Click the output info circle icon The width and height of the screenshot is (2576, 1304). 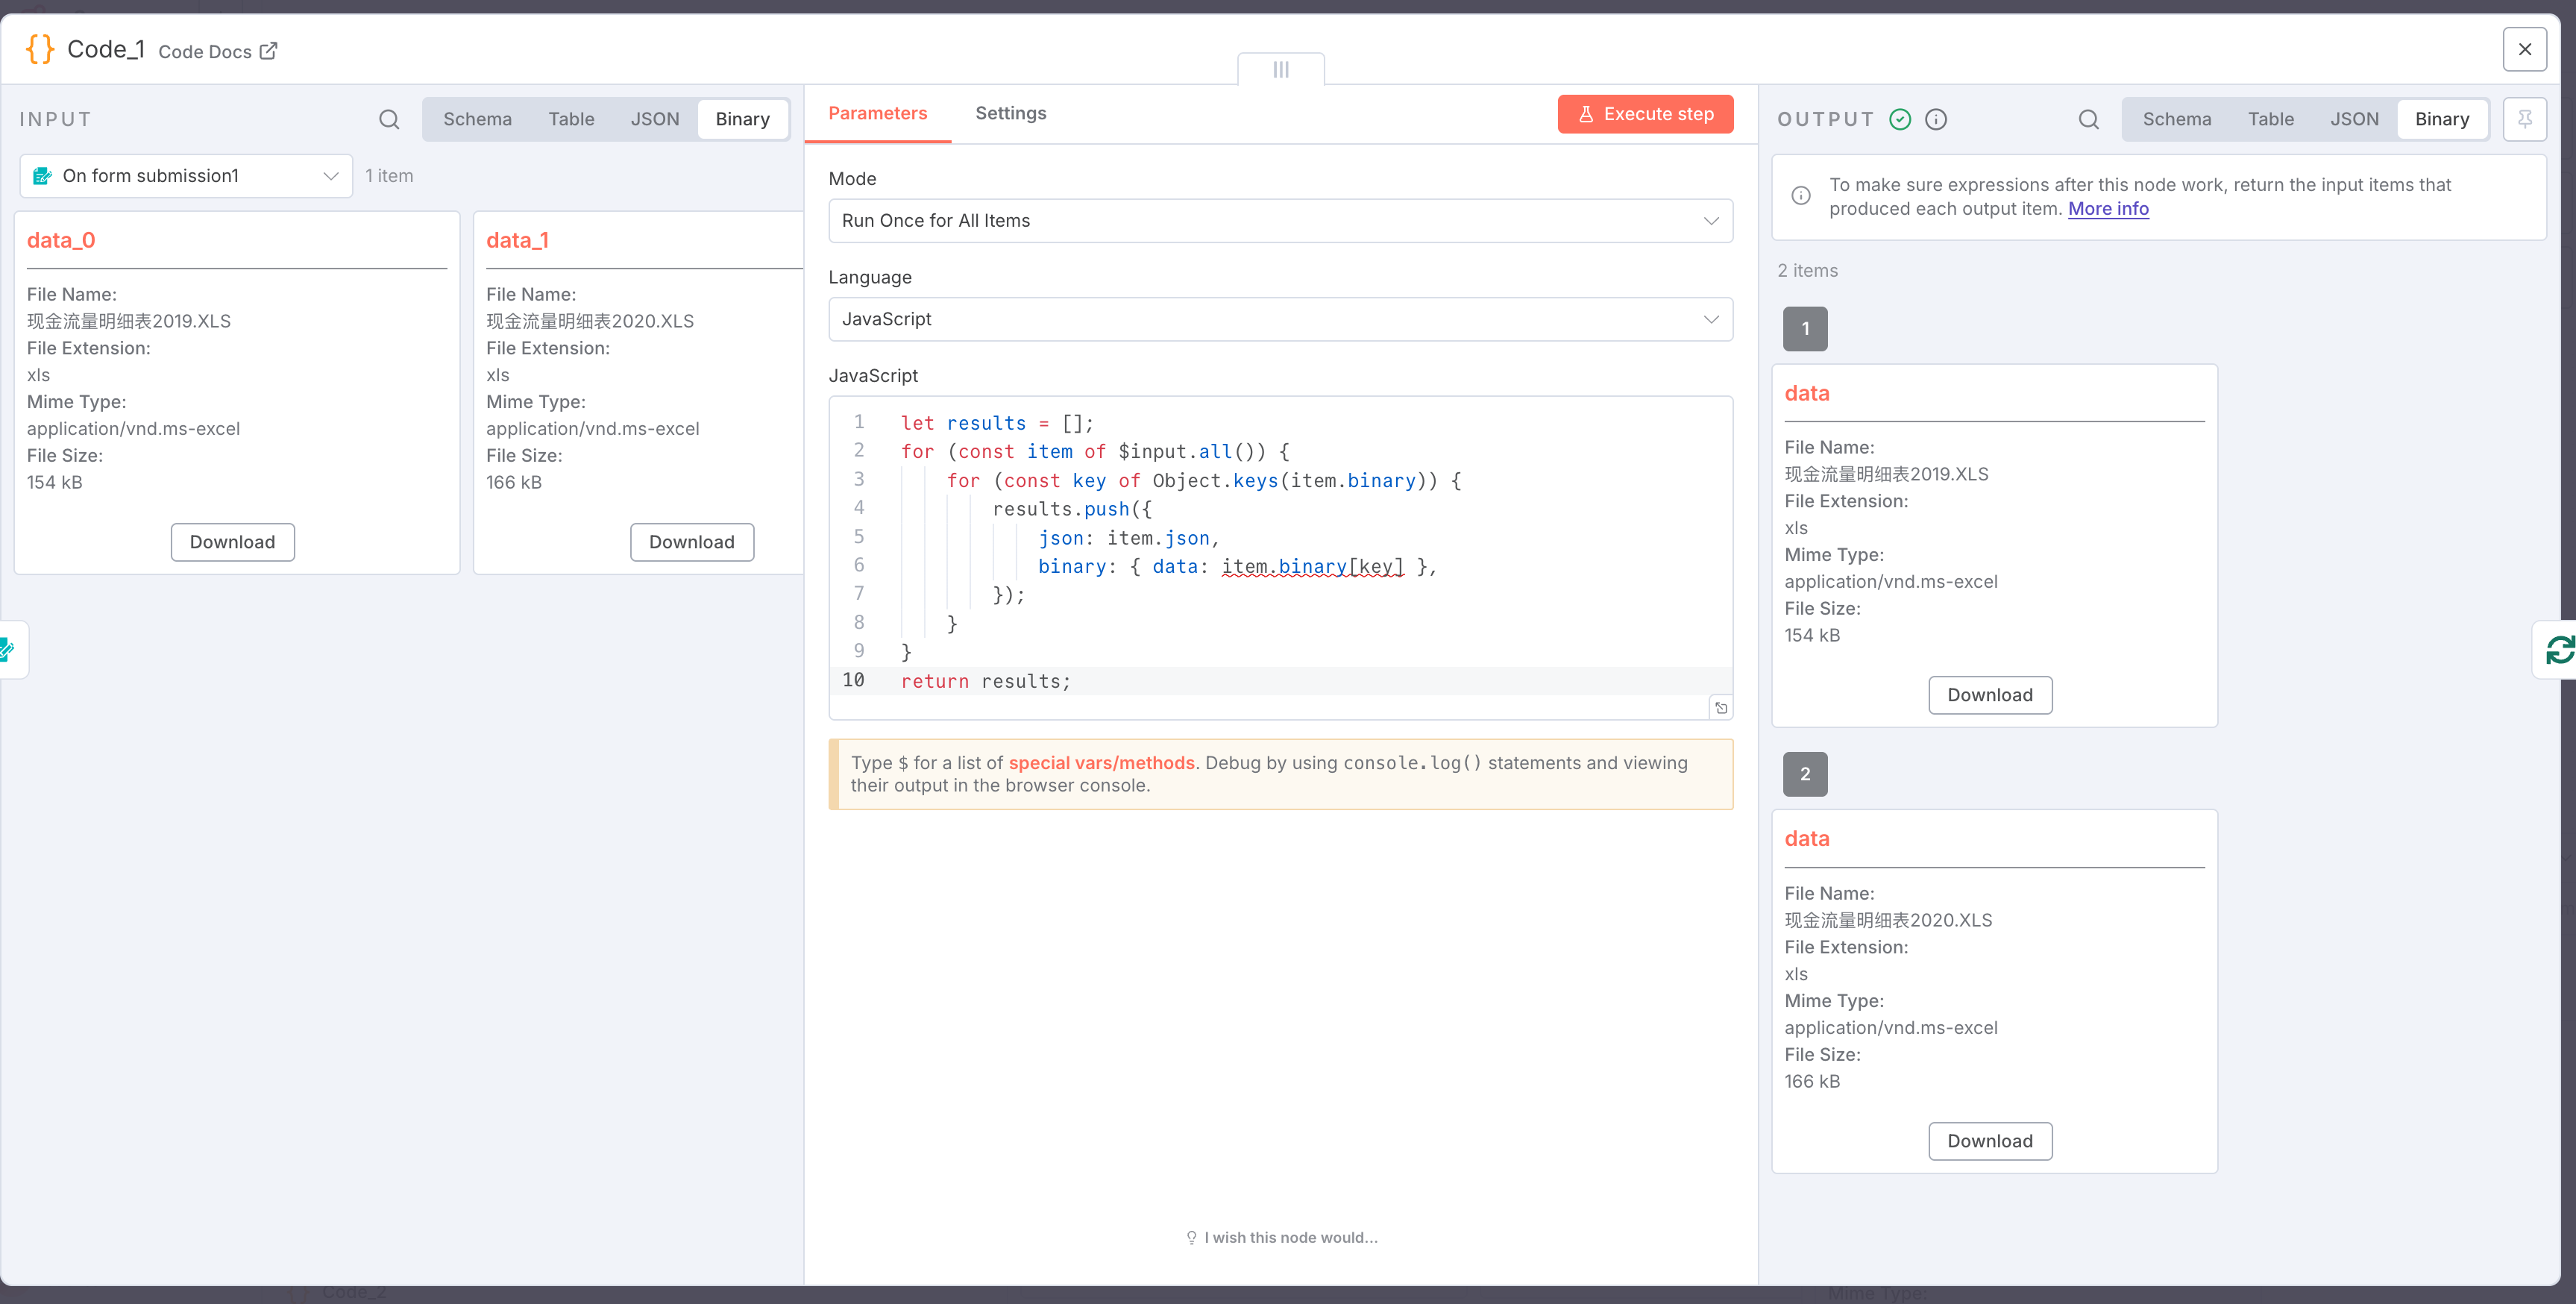click(1936, 119)
